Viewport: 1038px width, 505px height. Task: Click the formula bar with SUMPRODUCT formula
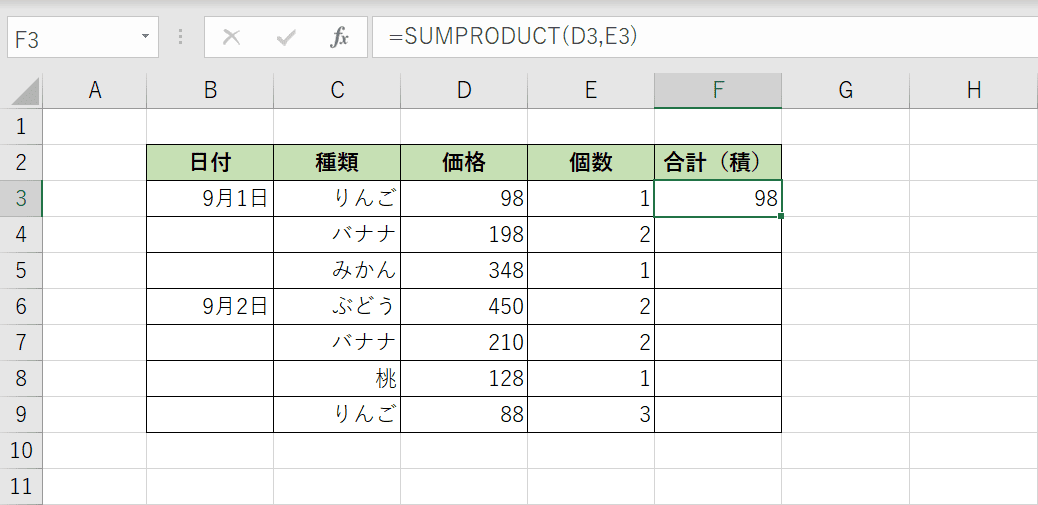(x=704, y=37)
